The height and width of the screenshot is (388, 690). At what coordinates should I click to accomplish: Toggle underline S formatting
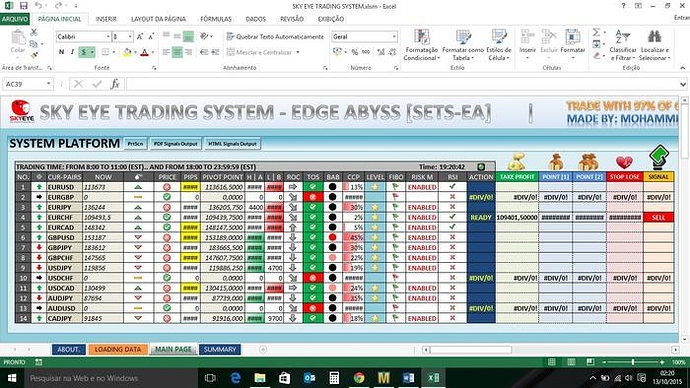(83, 52)
